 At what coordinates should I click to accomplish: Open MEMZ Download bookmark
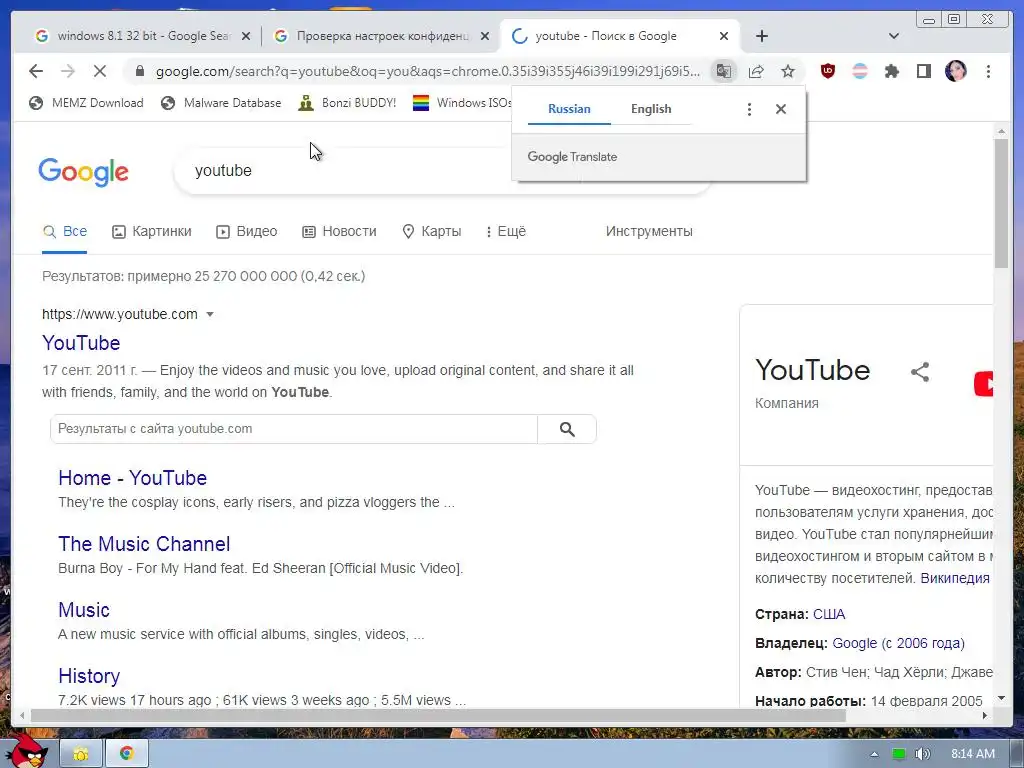tap(86, 103)
